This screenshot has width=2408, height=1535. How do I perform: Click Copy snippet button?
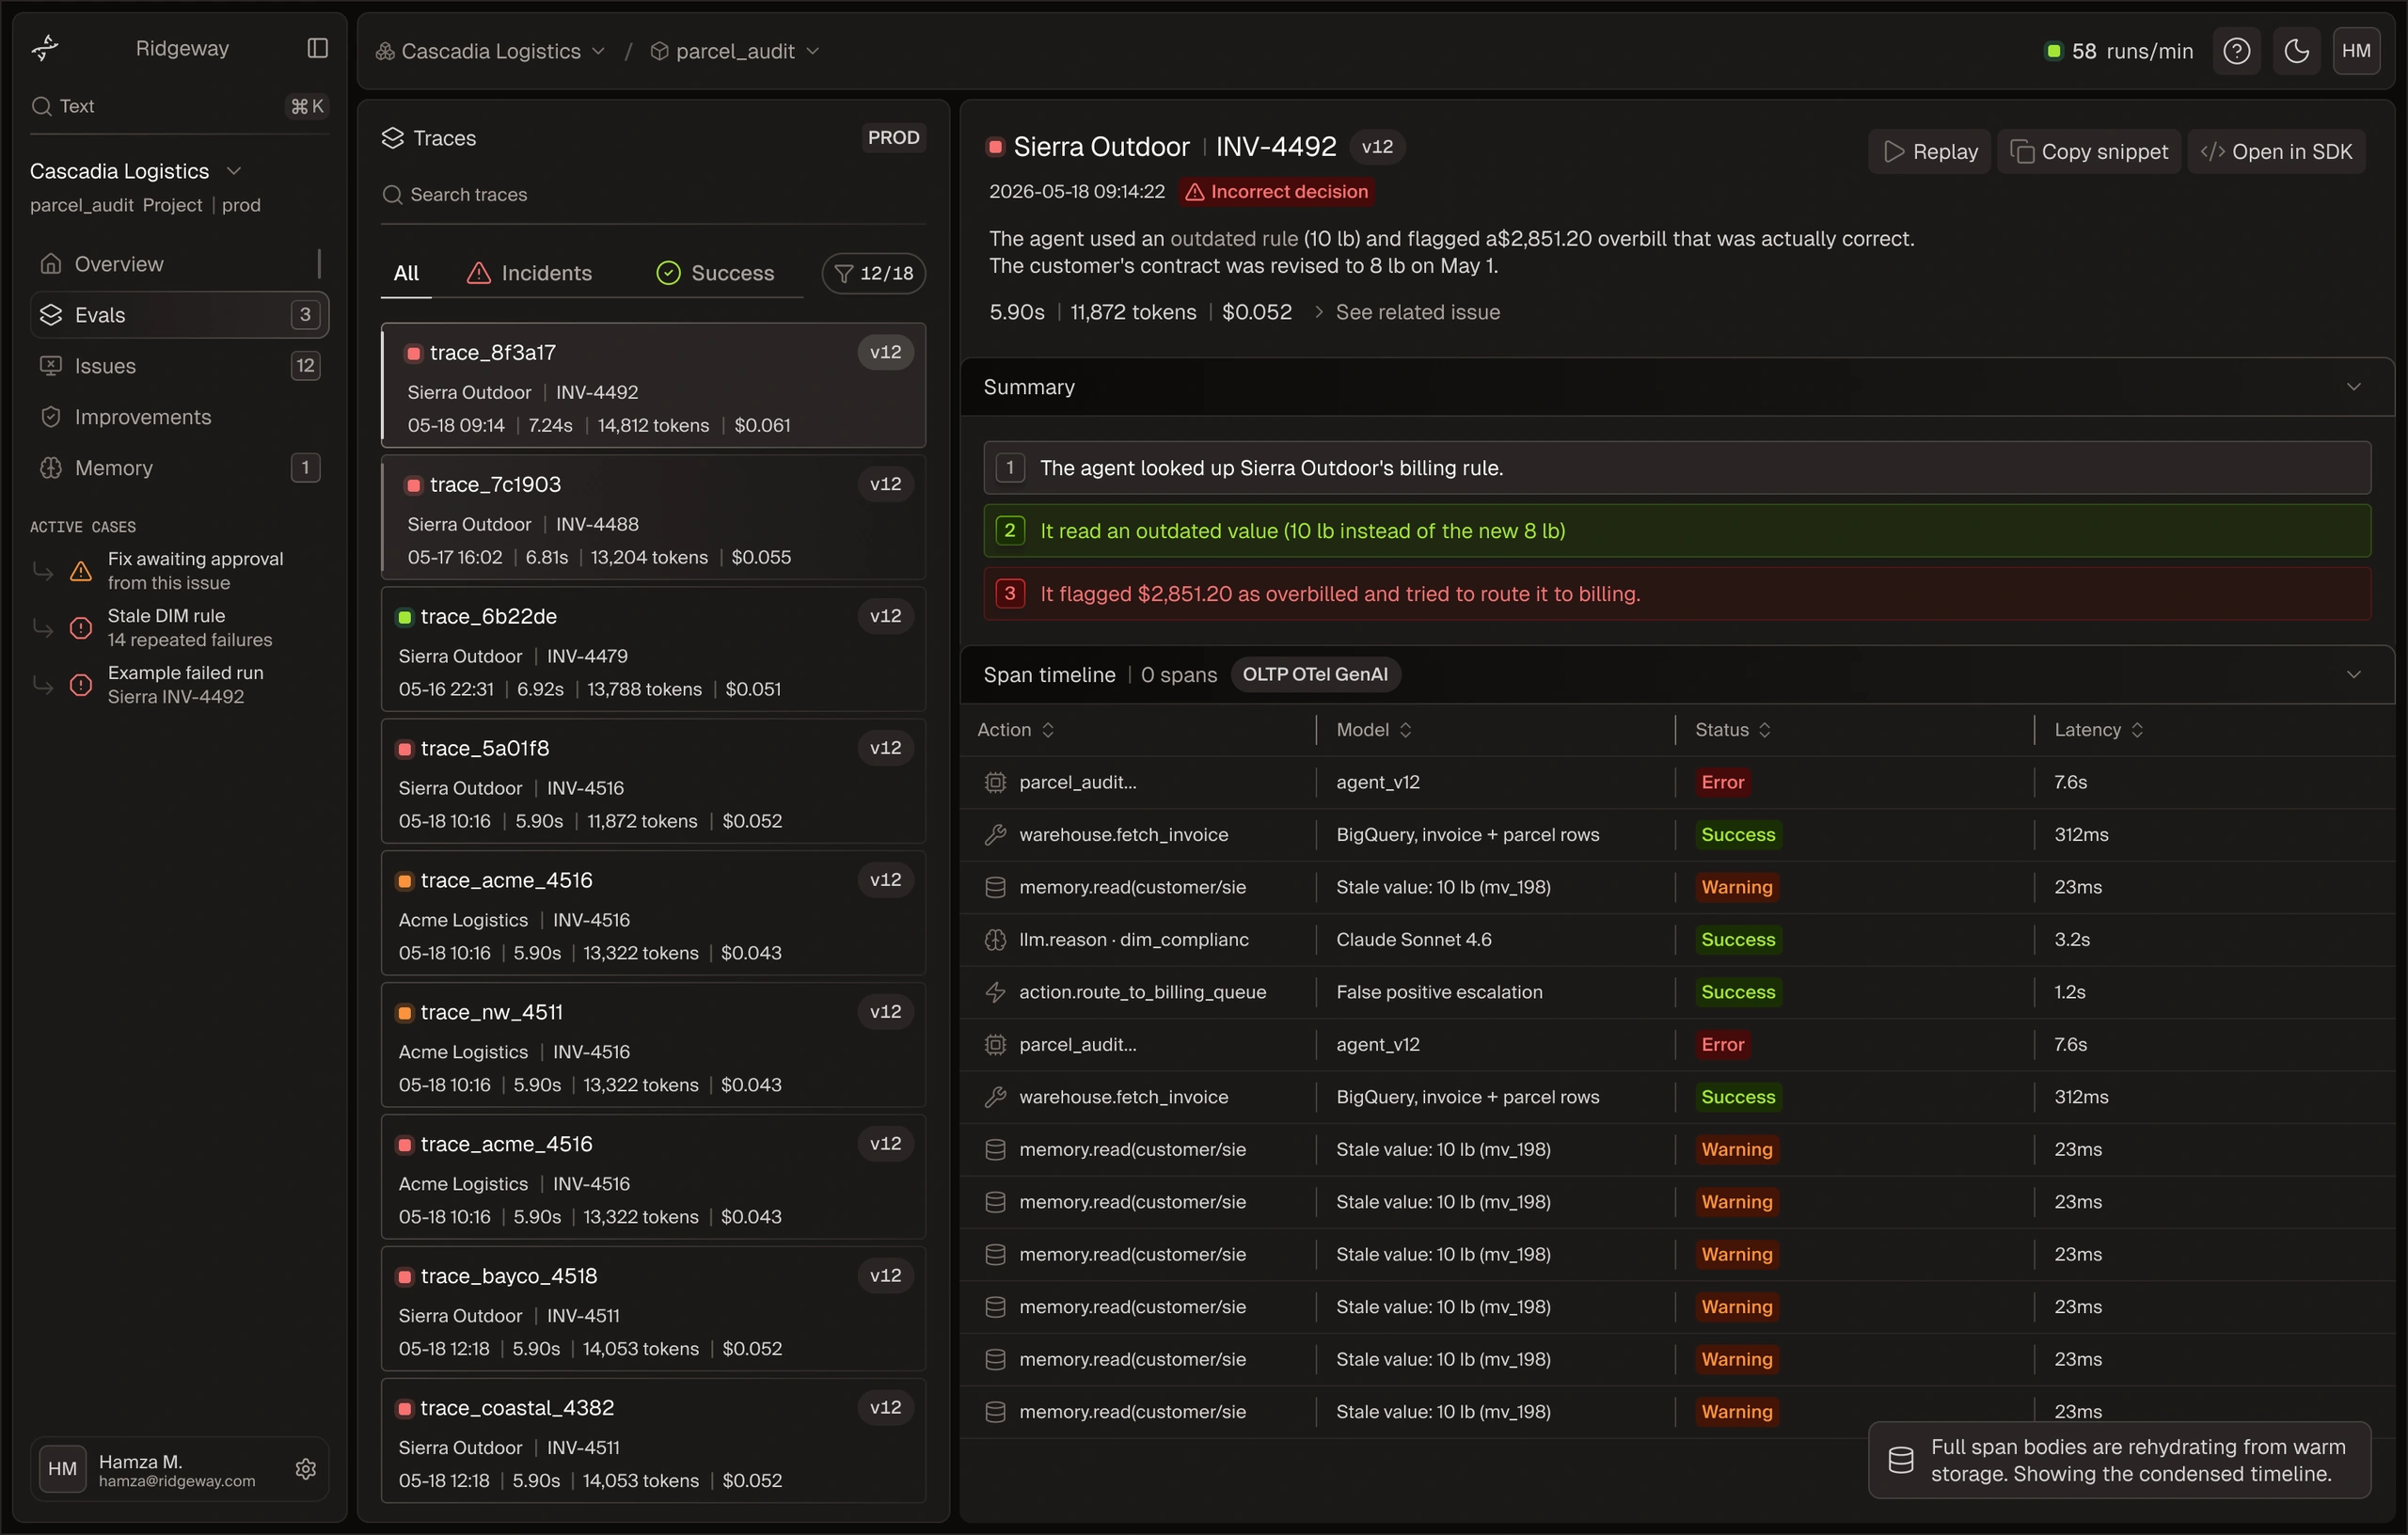pyautogui.click(x=2089, y=152)
